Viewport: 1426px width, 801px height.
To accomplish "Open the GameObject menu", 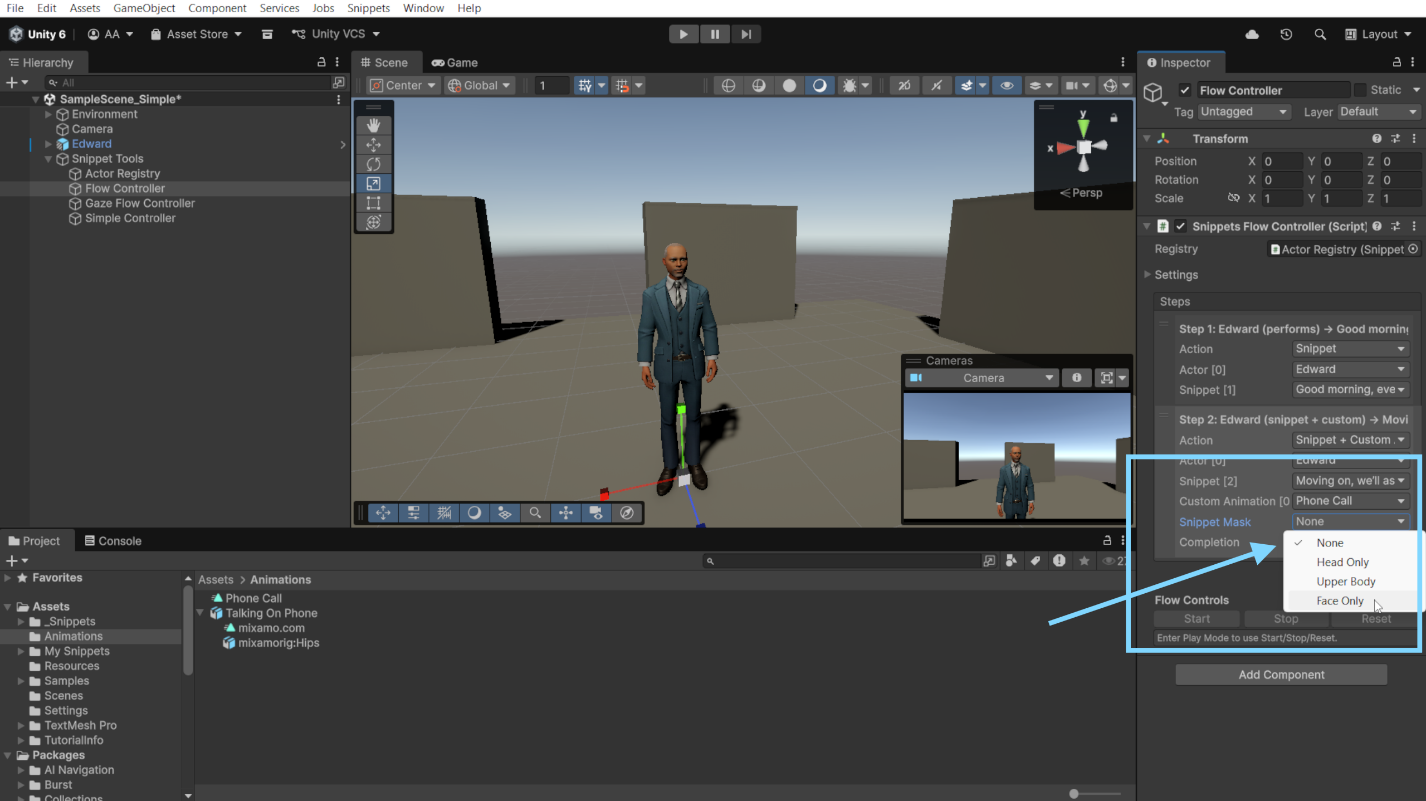I will [x=144, y=8].
